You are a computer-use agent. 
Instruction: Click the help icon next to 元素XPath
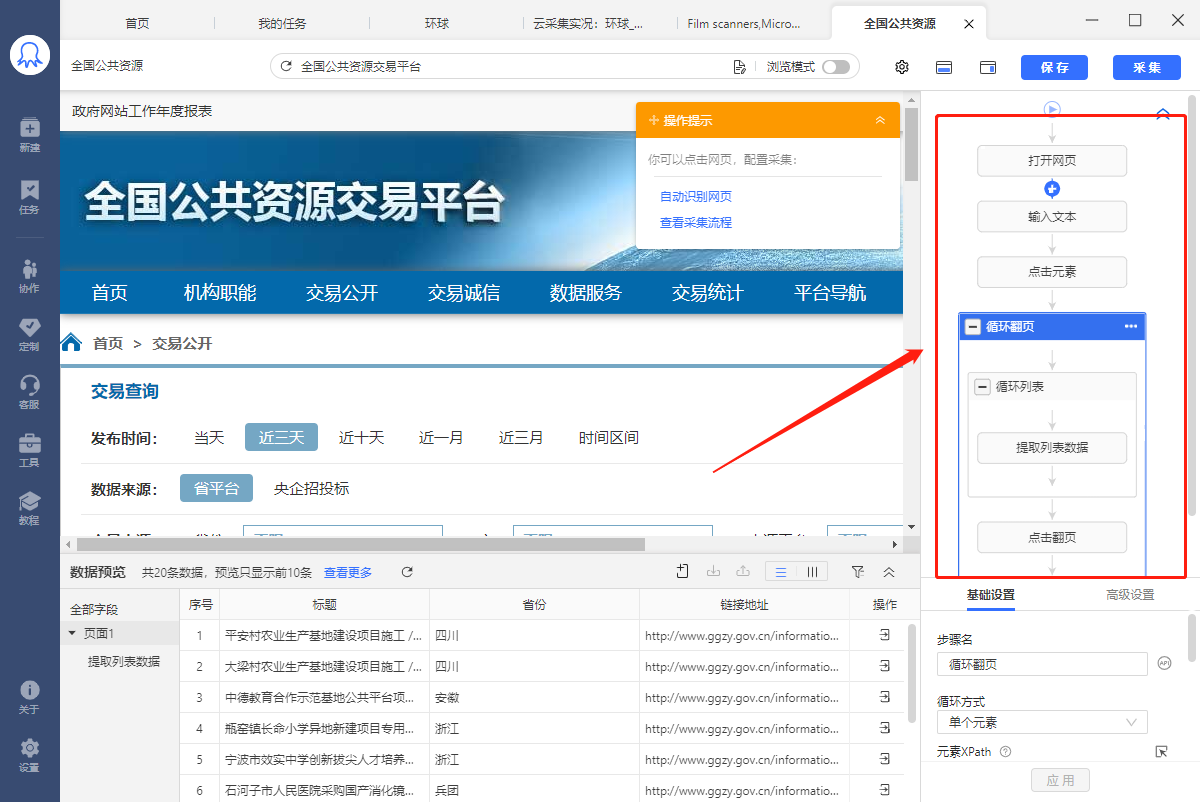(1006, 752)
